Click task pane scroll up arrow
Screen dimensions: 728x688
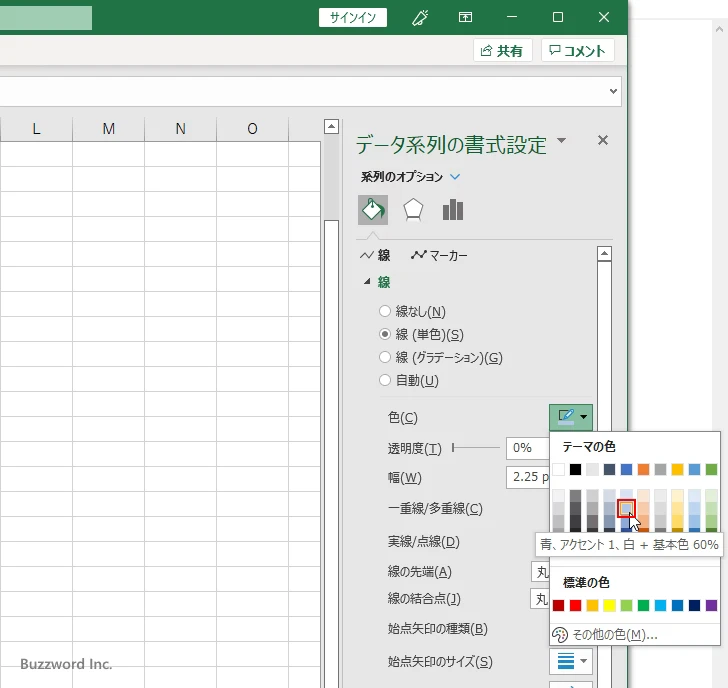[604, 253]
